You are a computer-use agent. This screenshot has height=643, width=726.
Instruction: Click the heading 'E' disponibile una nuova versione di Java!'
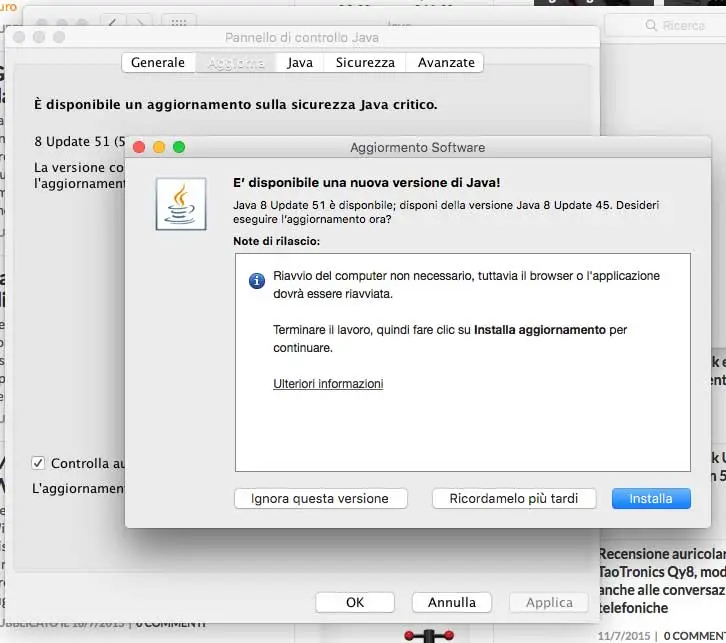(367, 182)
